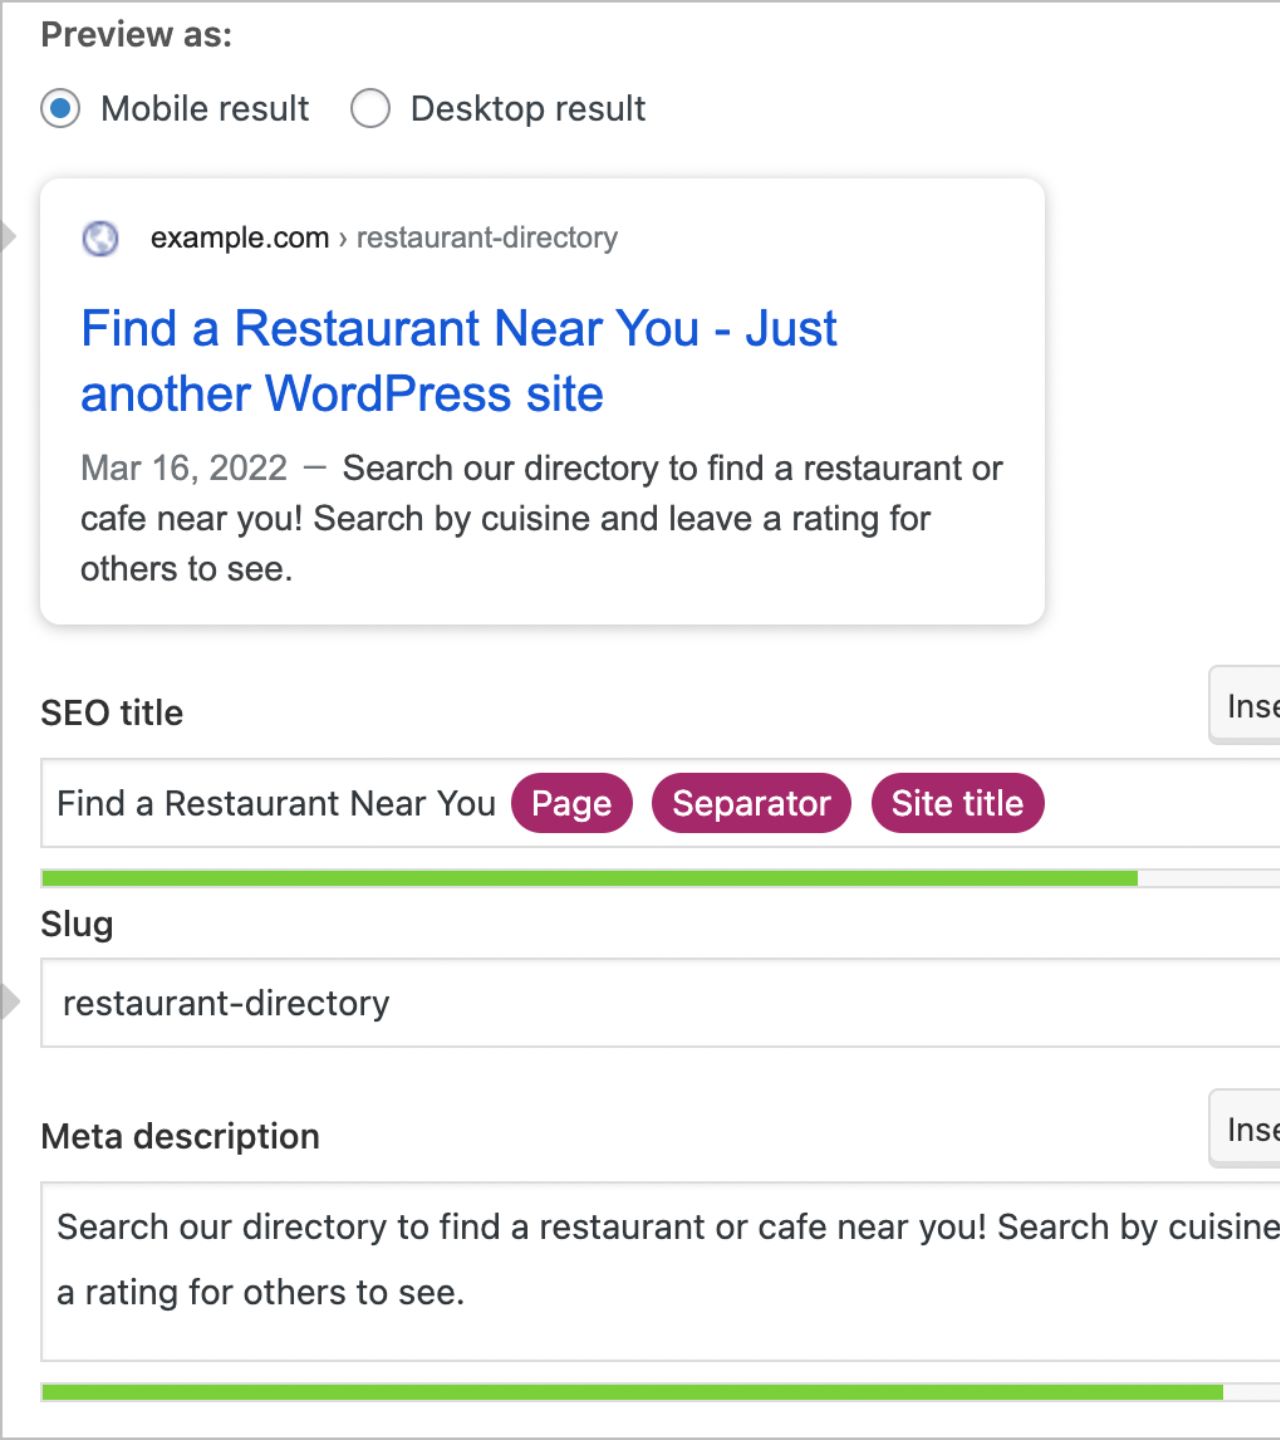Select the "Mobile result" preview option

pos(60,109)
